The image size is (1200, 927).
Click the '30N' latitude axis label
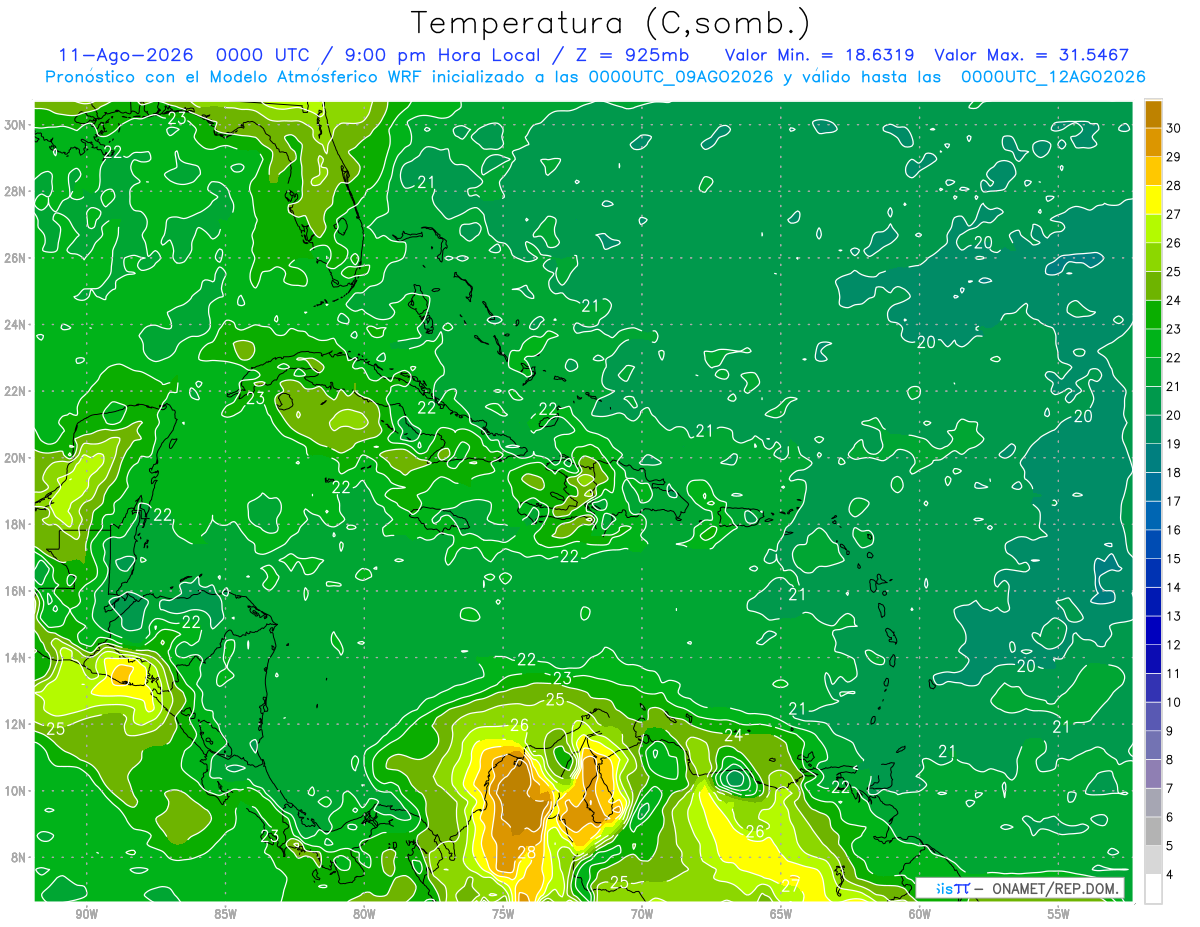pos(17,125)
